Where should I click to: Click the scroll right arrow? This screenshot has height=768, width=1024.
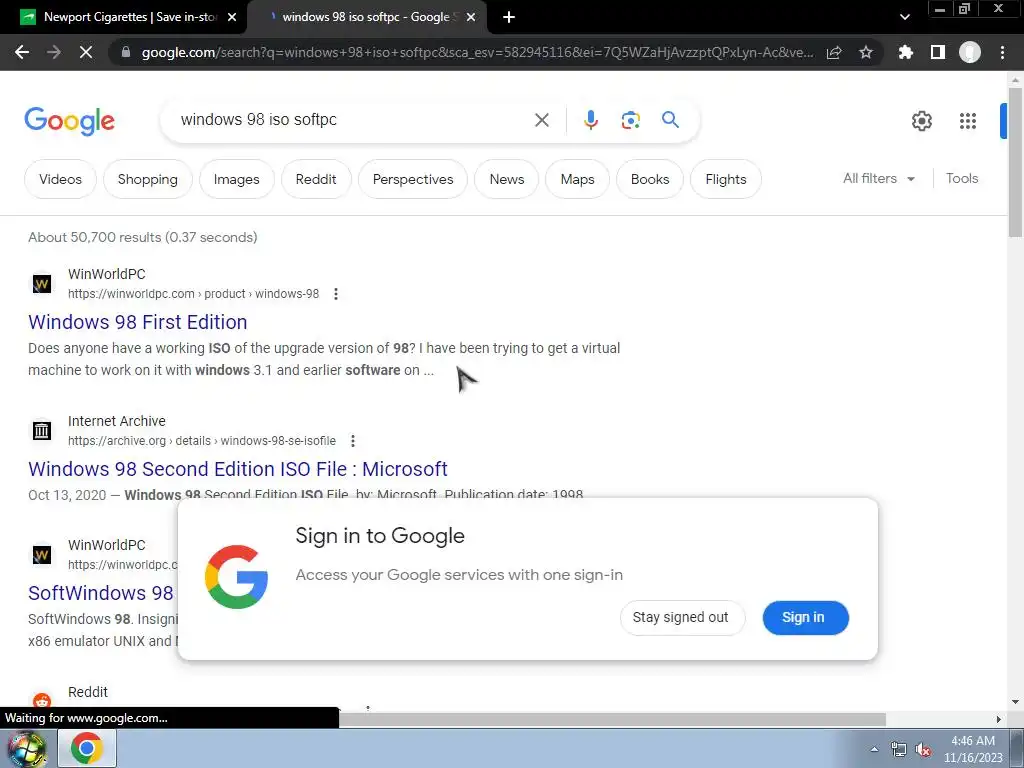pyautogui.click(x=998, y=719)
